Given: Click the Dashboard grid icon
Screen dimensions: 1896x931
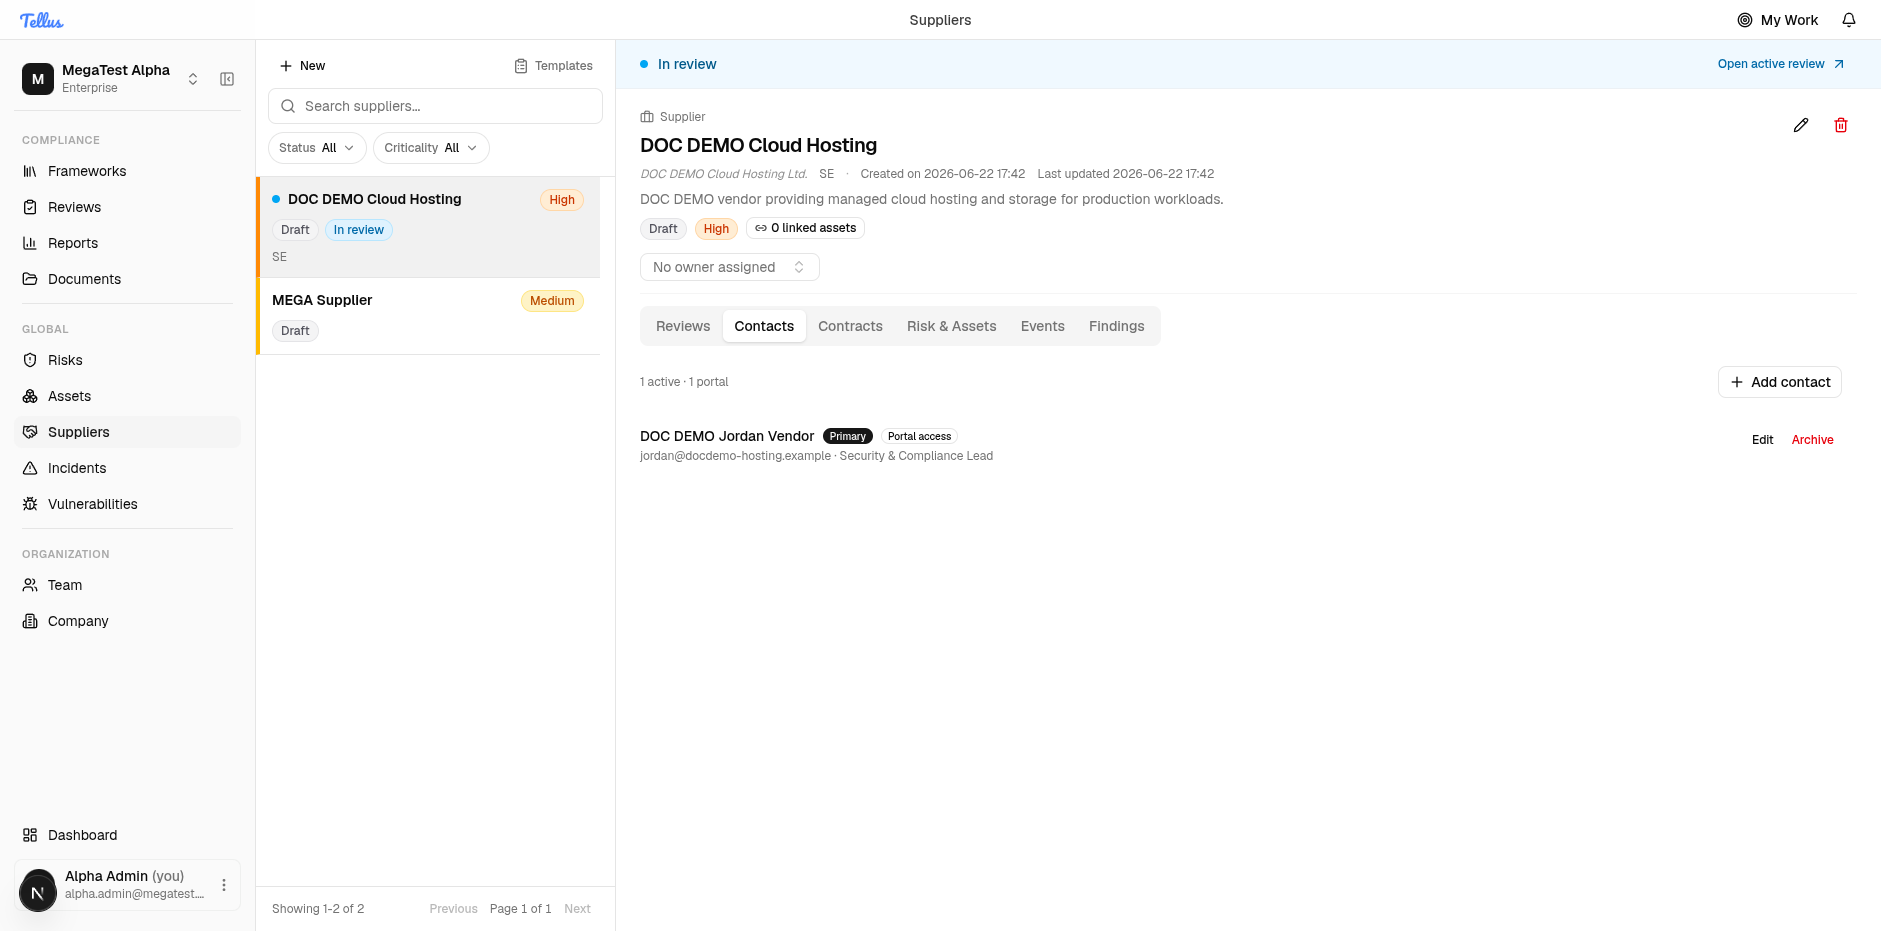Looking at the screenshot, I should coord(30,835).
